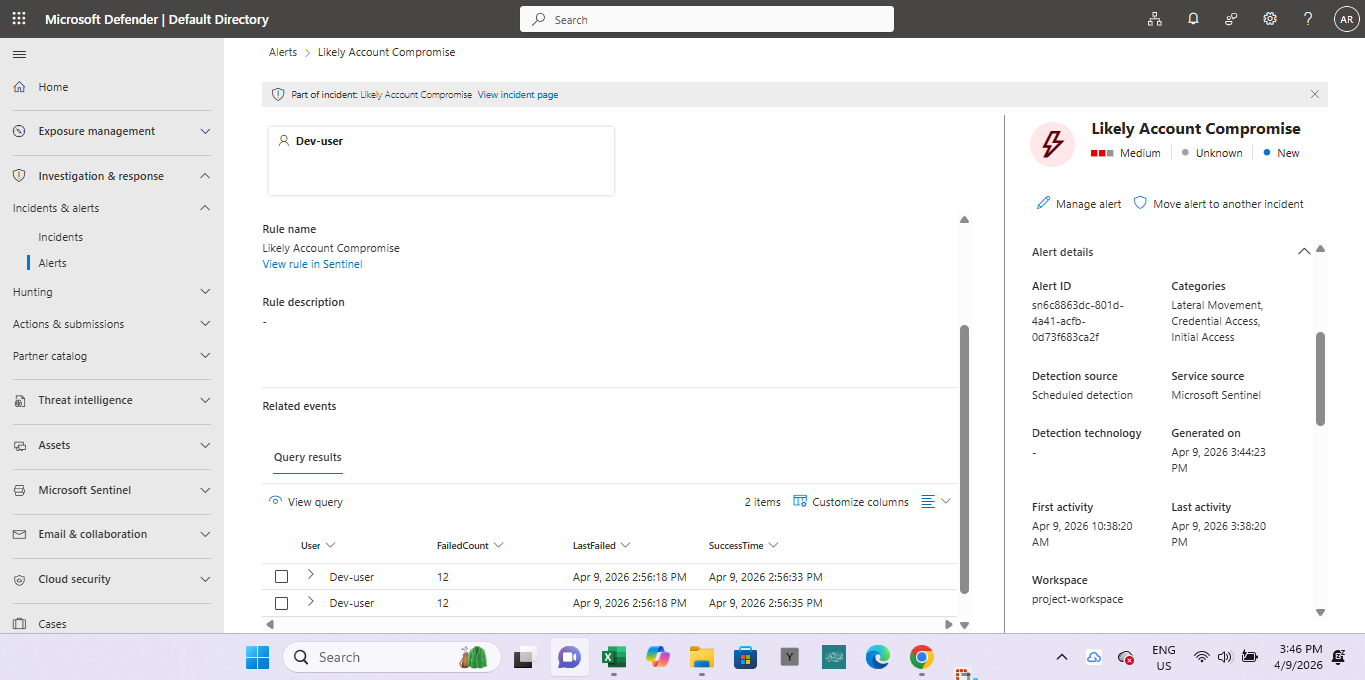Click the Customize columns button

851,501
